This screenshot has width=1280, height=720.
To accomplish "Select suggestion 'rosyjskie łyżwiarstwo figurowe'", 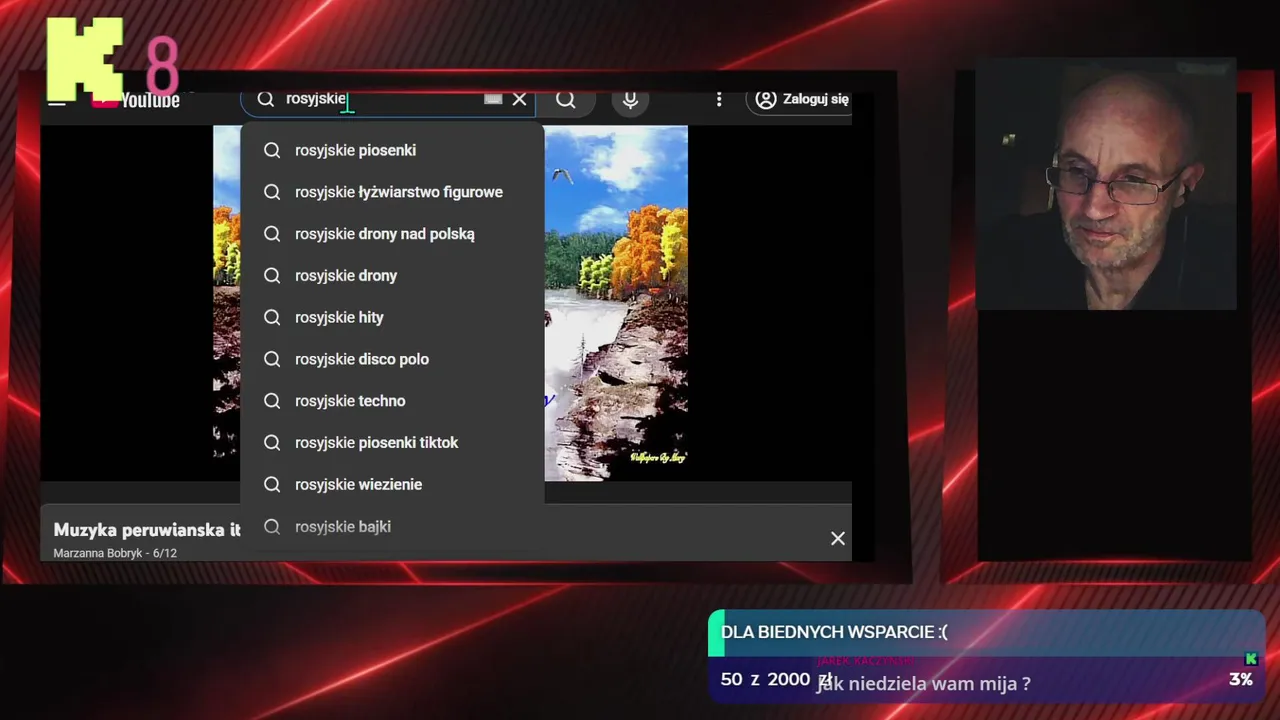I will tap(392, 192).
